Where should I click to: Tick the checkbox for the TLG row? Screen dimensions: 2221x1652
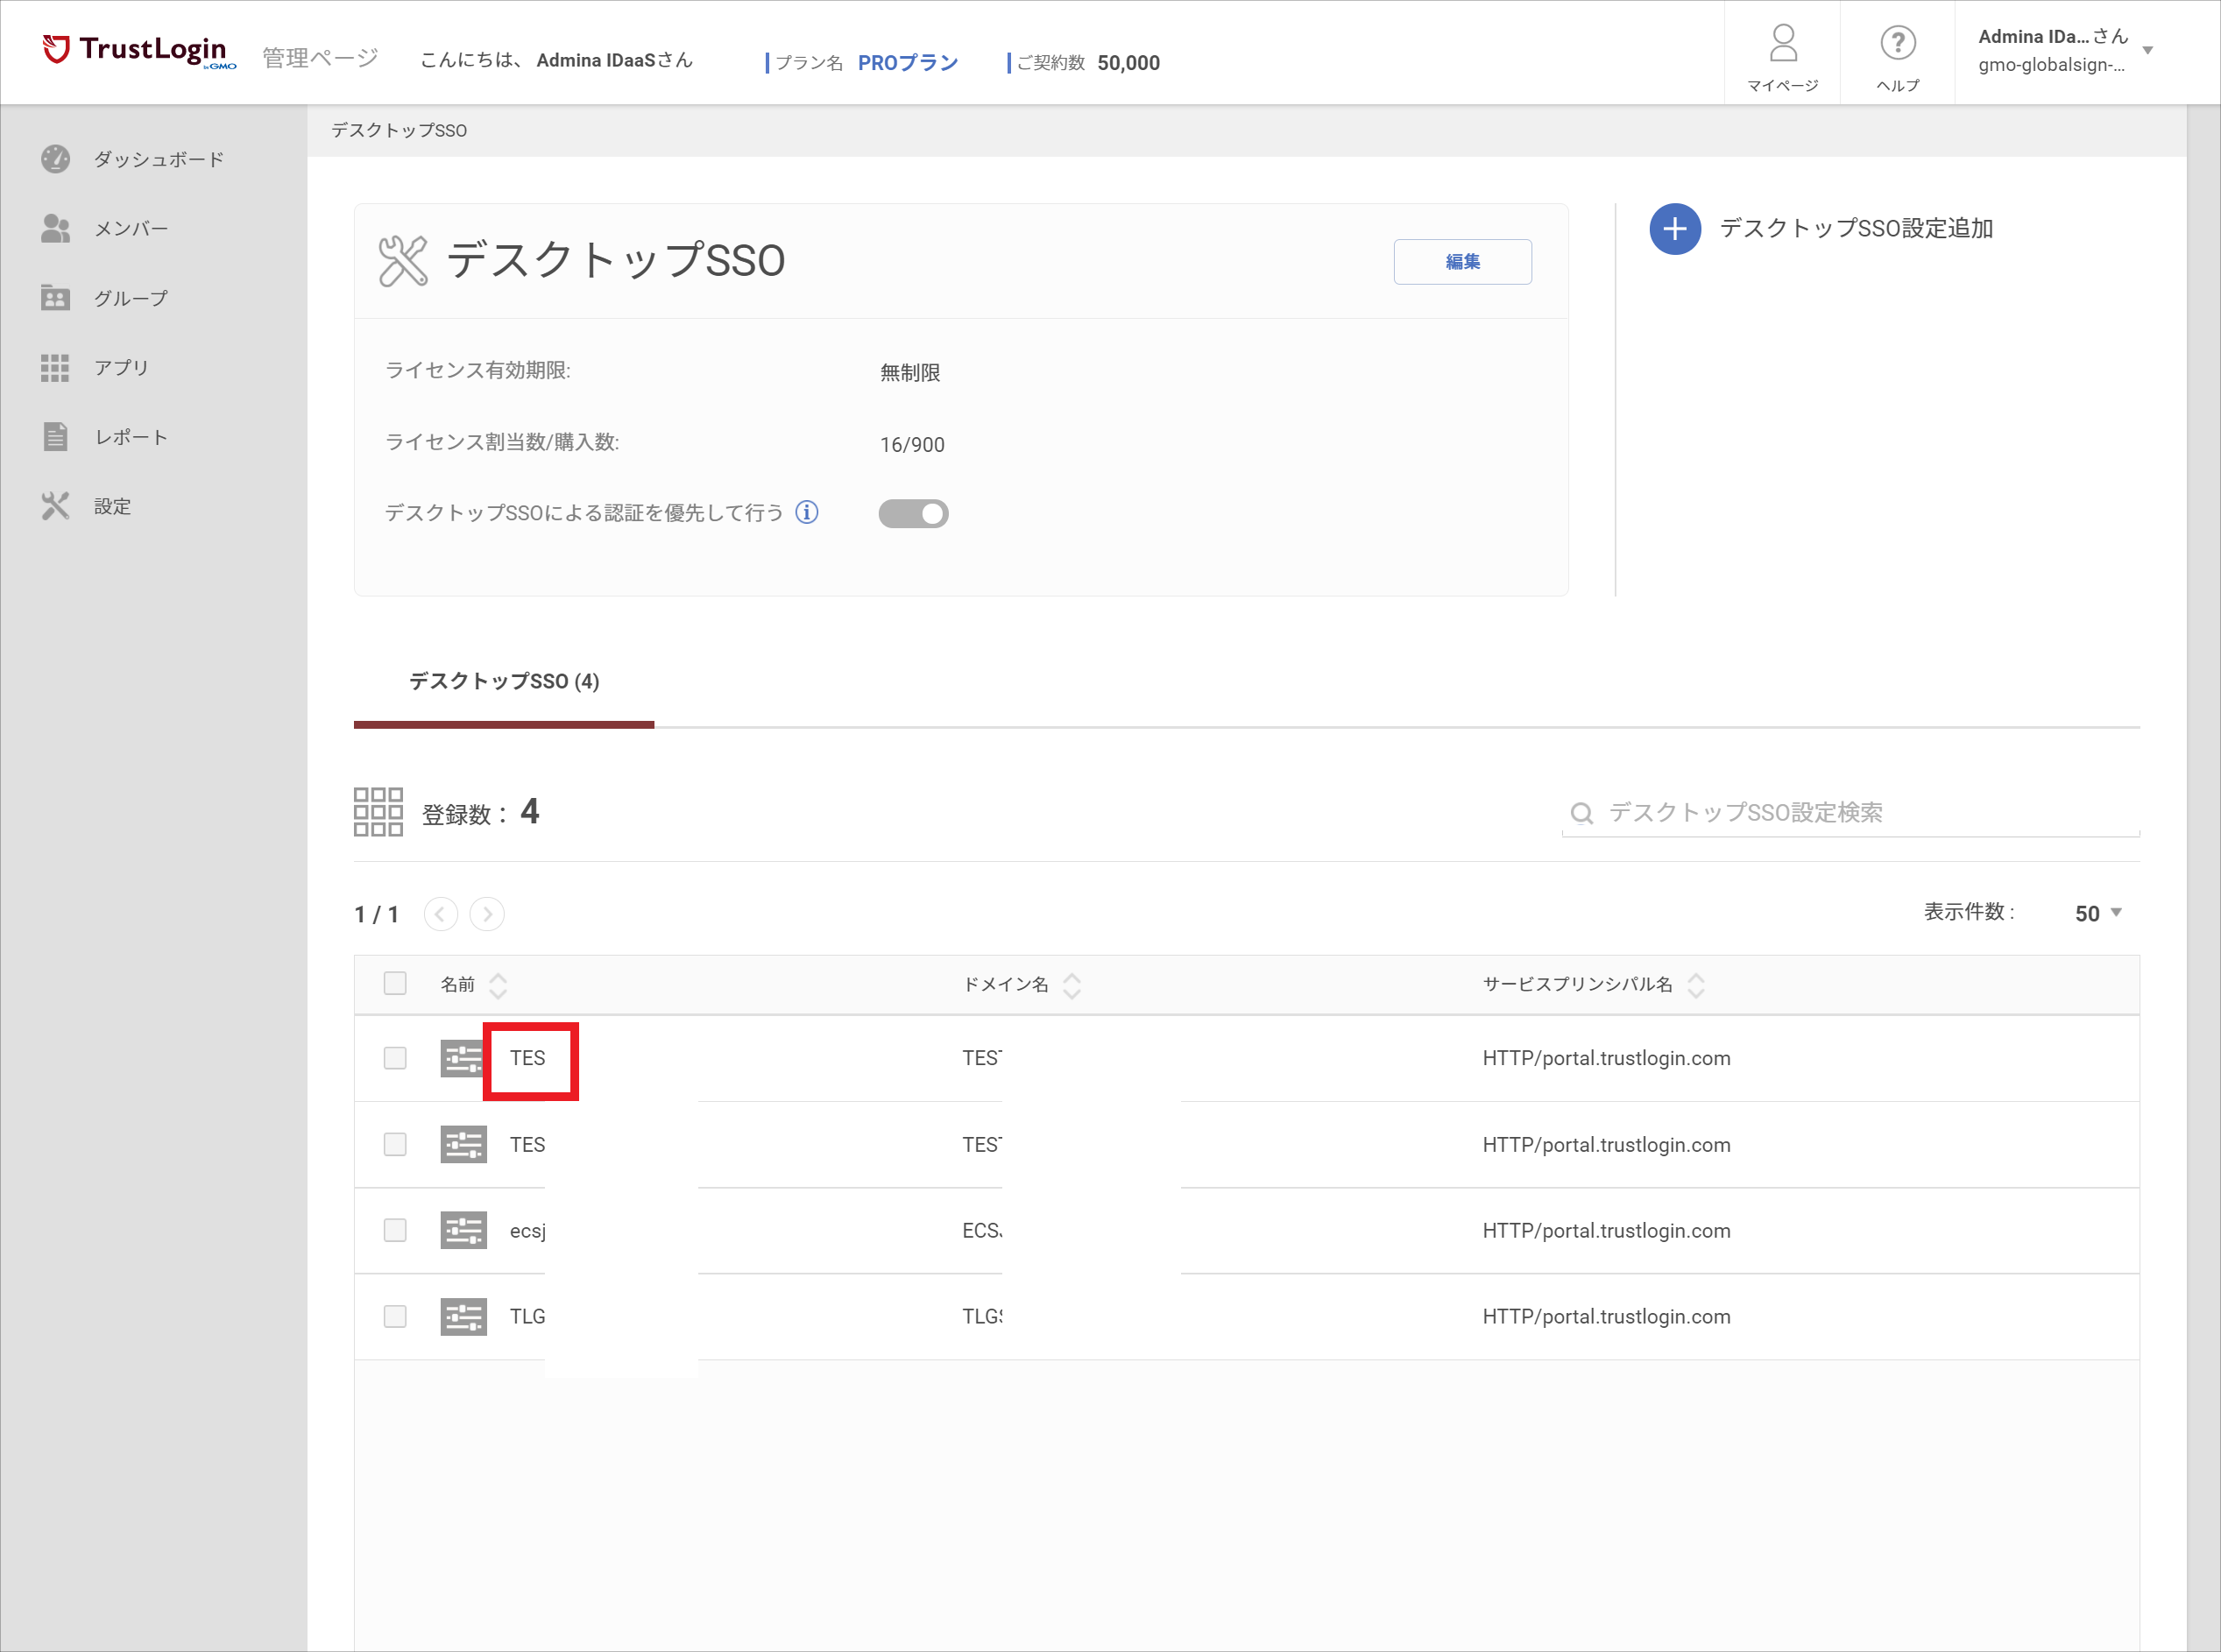click(395, 1316)
